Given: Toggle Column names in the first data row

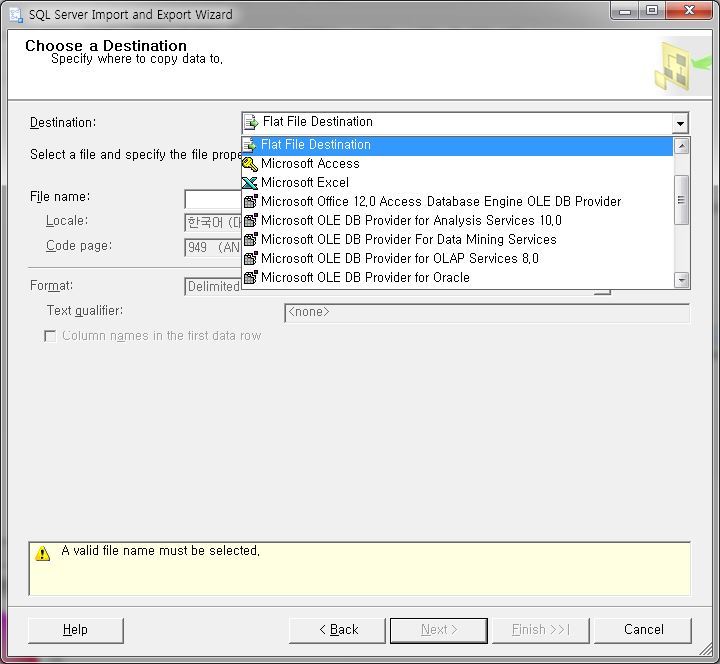Looking at the screenshot, I should 50,336.
